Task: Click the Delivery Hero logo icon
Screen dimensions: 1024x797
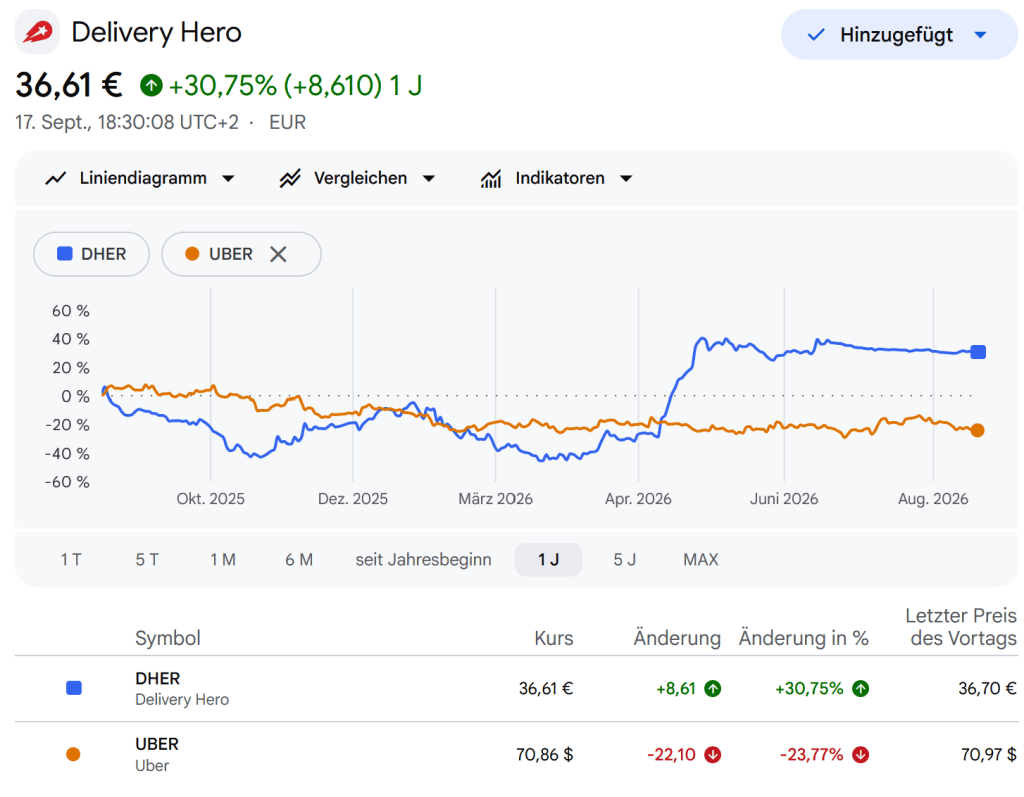Action: pyautogui.click(x=37, y=31)
